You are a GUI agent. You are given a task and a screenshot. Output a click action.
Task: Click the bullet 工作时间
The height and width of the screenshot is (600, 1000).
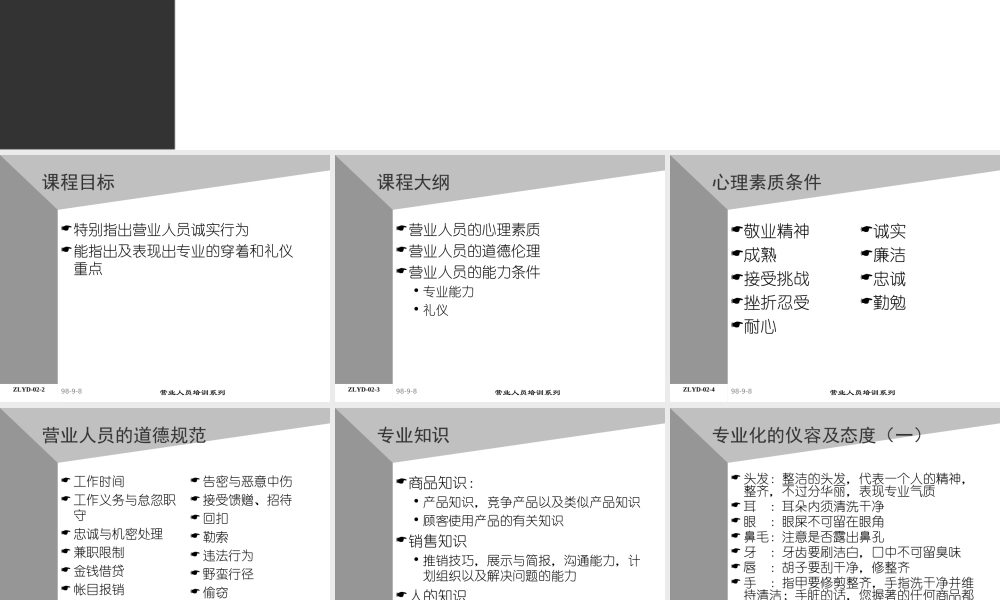click(x=99, y=482)
